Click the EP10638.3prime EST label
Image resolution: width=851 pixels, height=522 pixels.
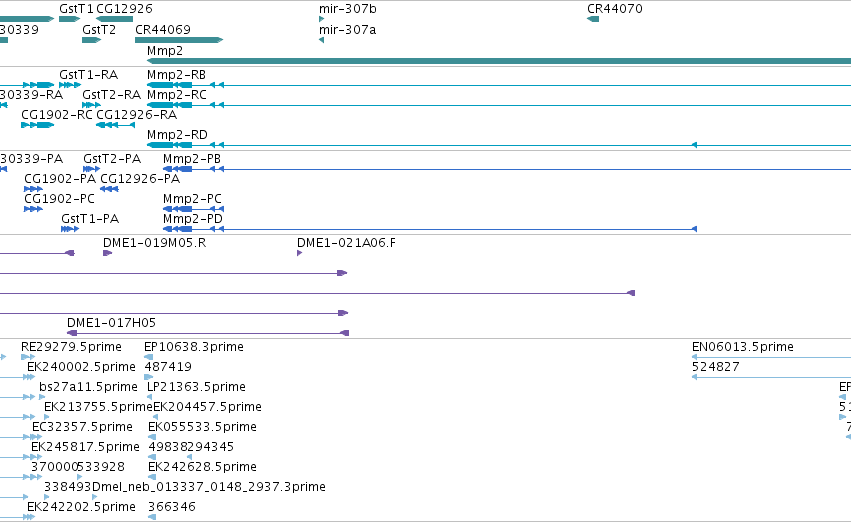click(x=194, y=347)
